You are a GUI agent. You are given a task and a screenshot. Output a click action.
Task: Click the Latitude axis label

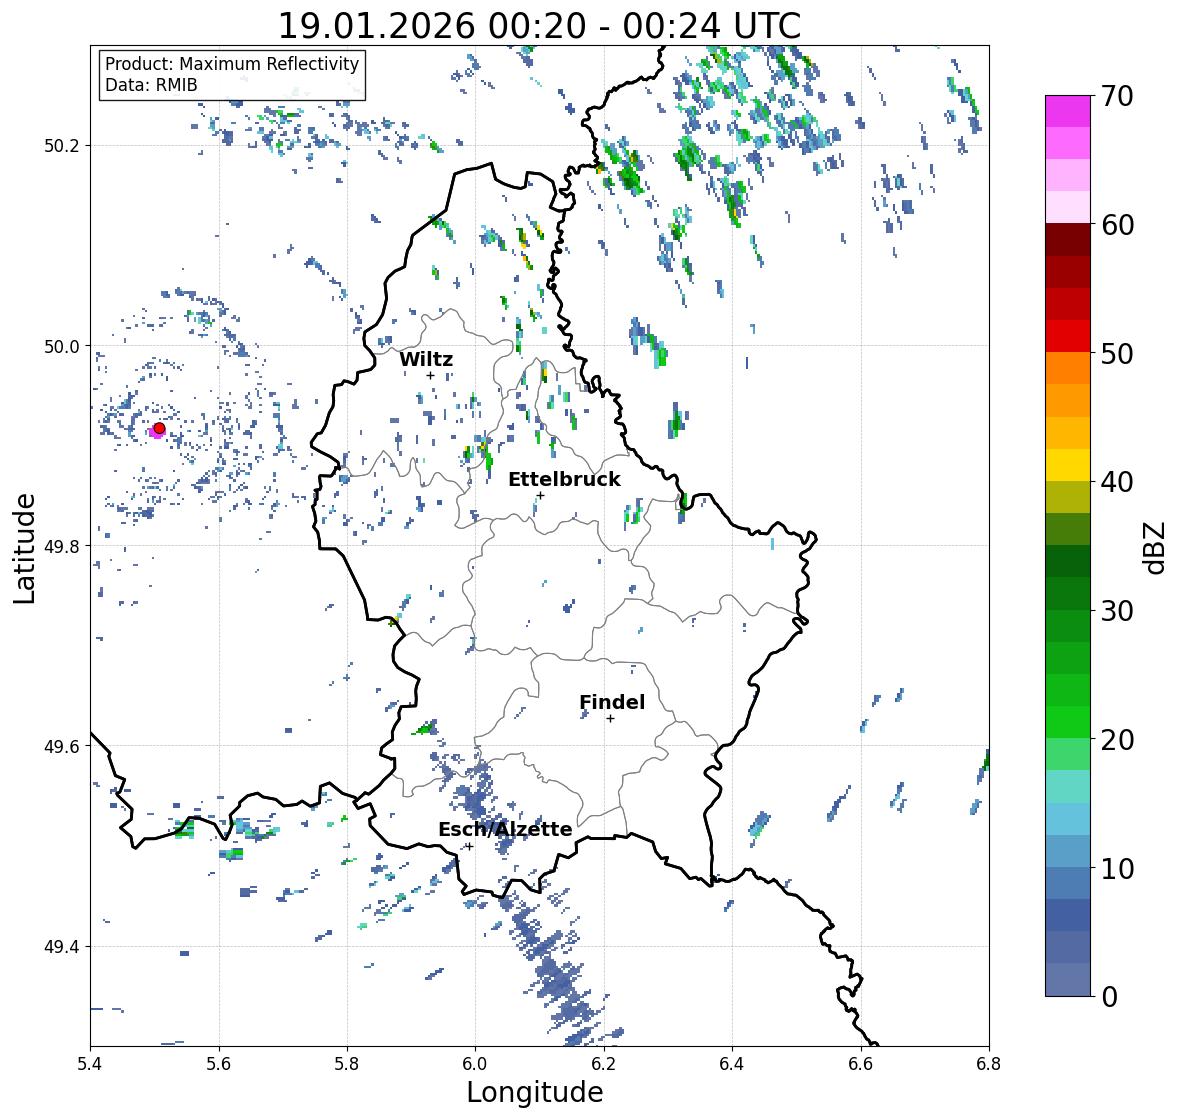[x=25, y=548]
